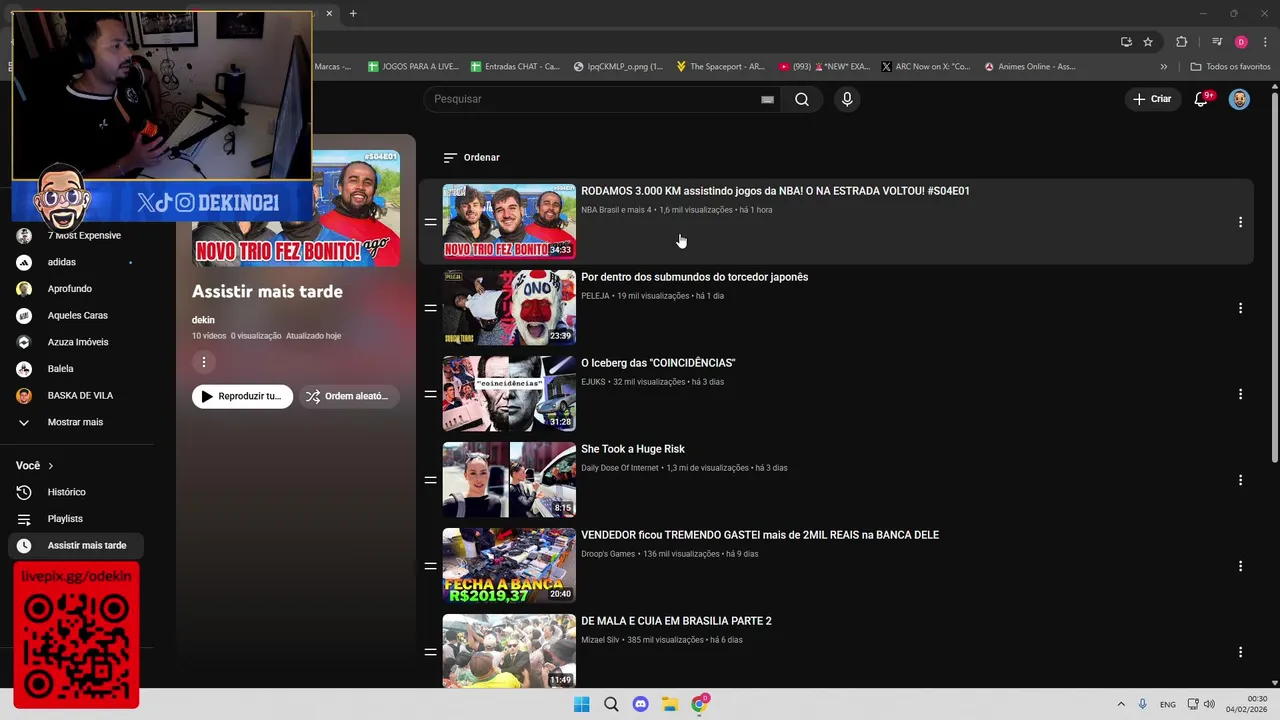
Task: Open options menu for RODAMOS 3.000 KM video
Action: pos(1240,222)
